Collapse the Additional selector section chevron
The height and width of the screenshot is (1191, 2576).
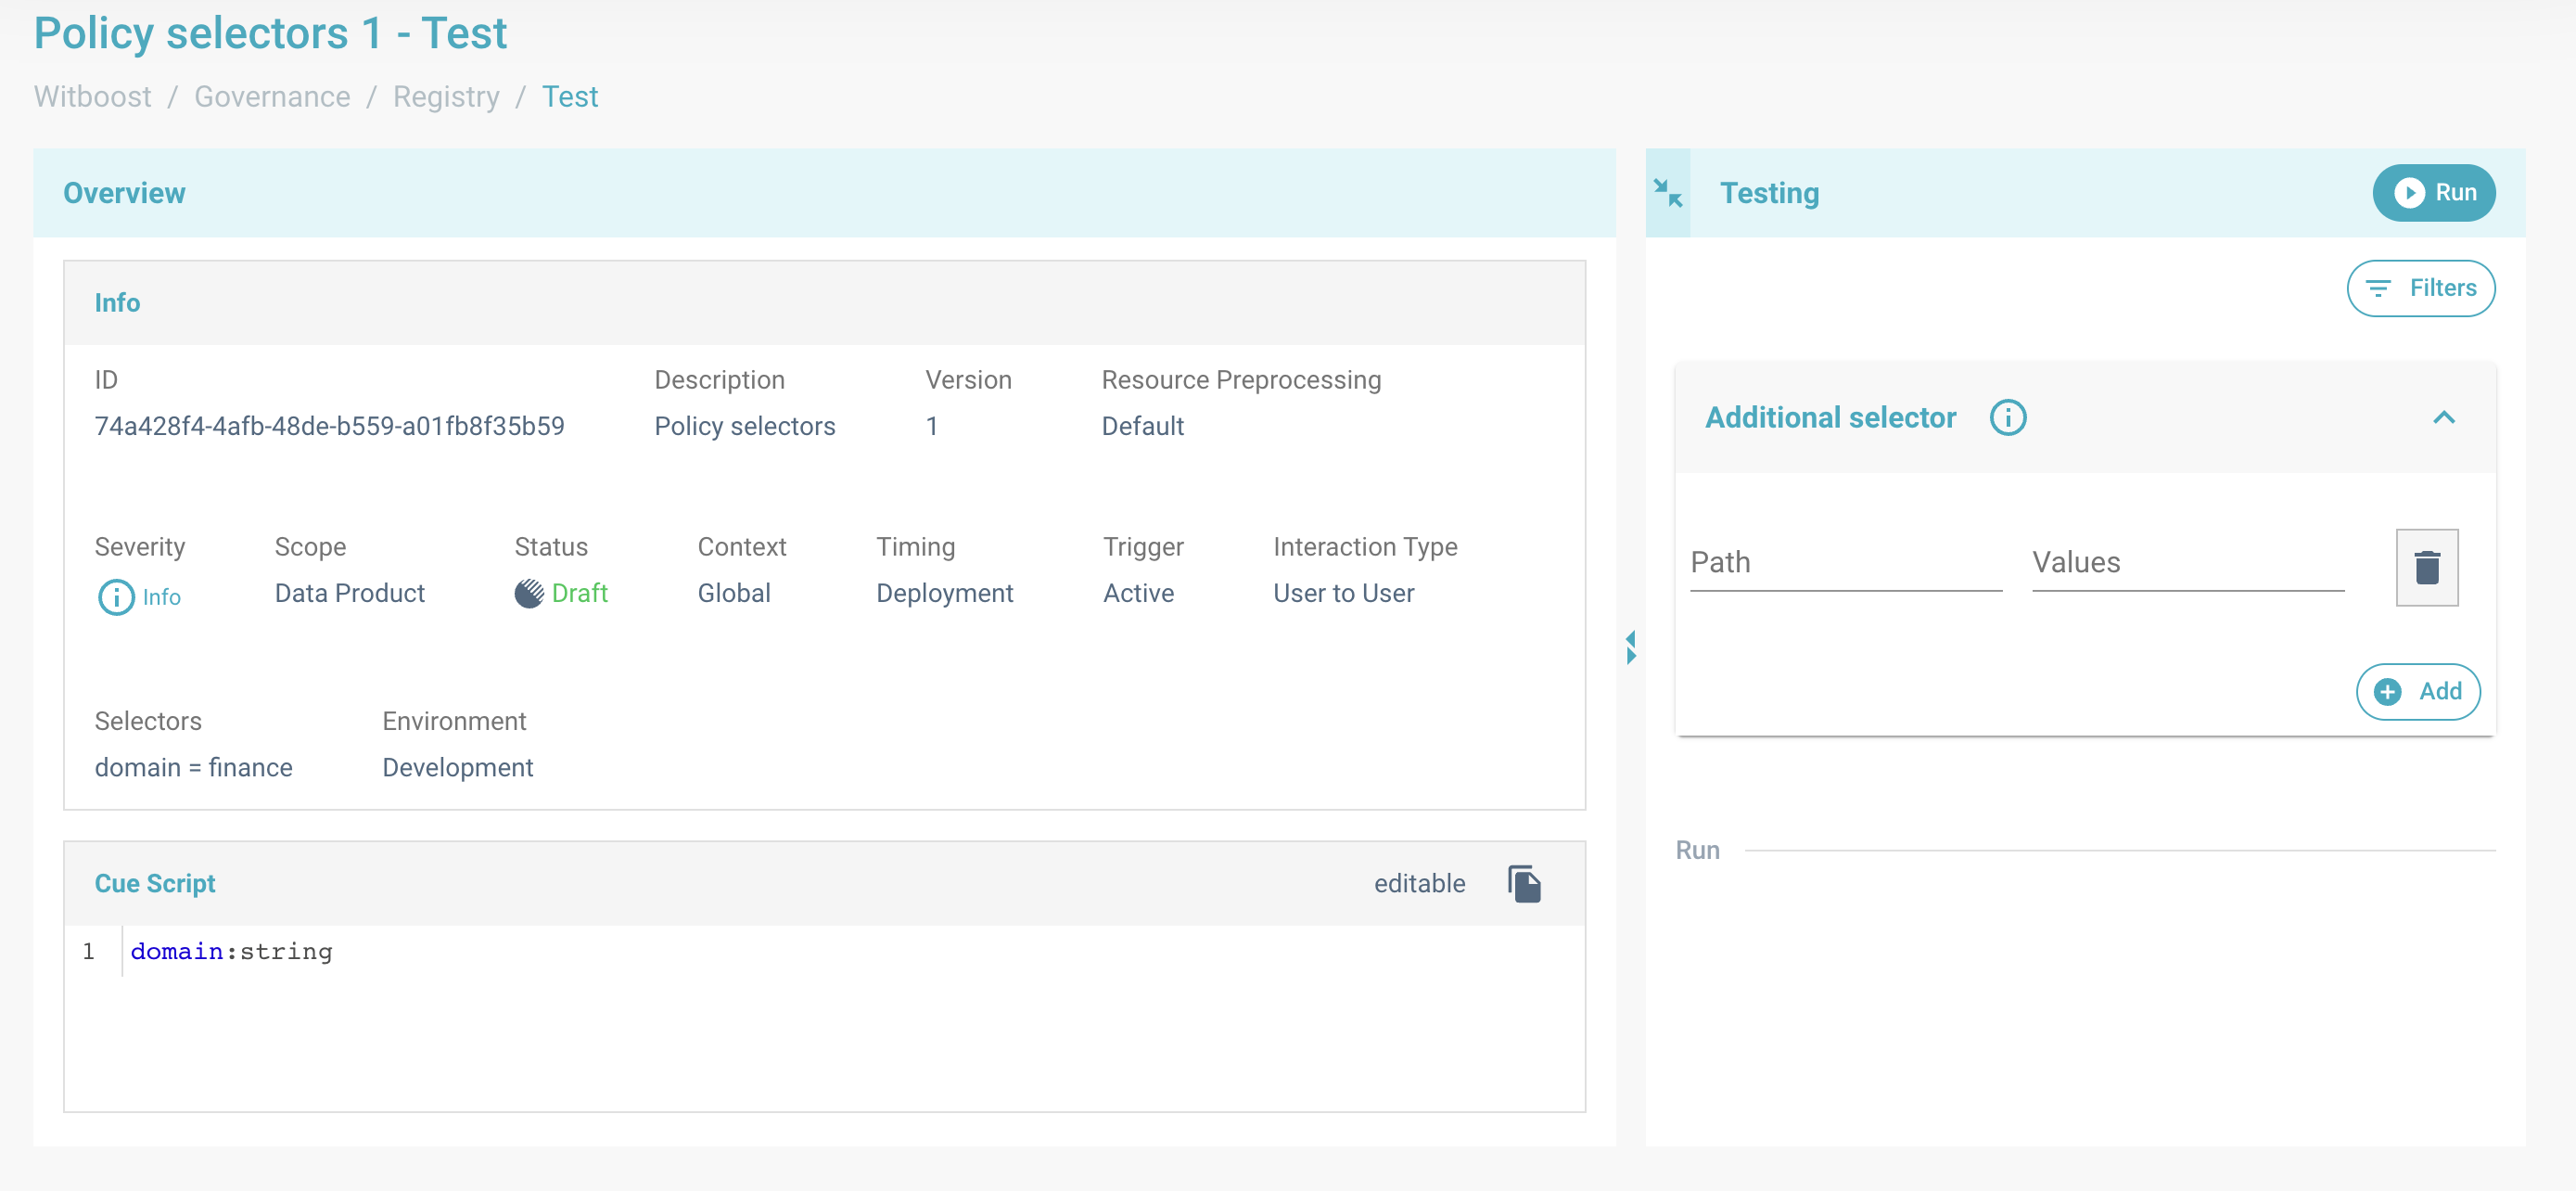pyautogui.click(x=2443, y=418)
